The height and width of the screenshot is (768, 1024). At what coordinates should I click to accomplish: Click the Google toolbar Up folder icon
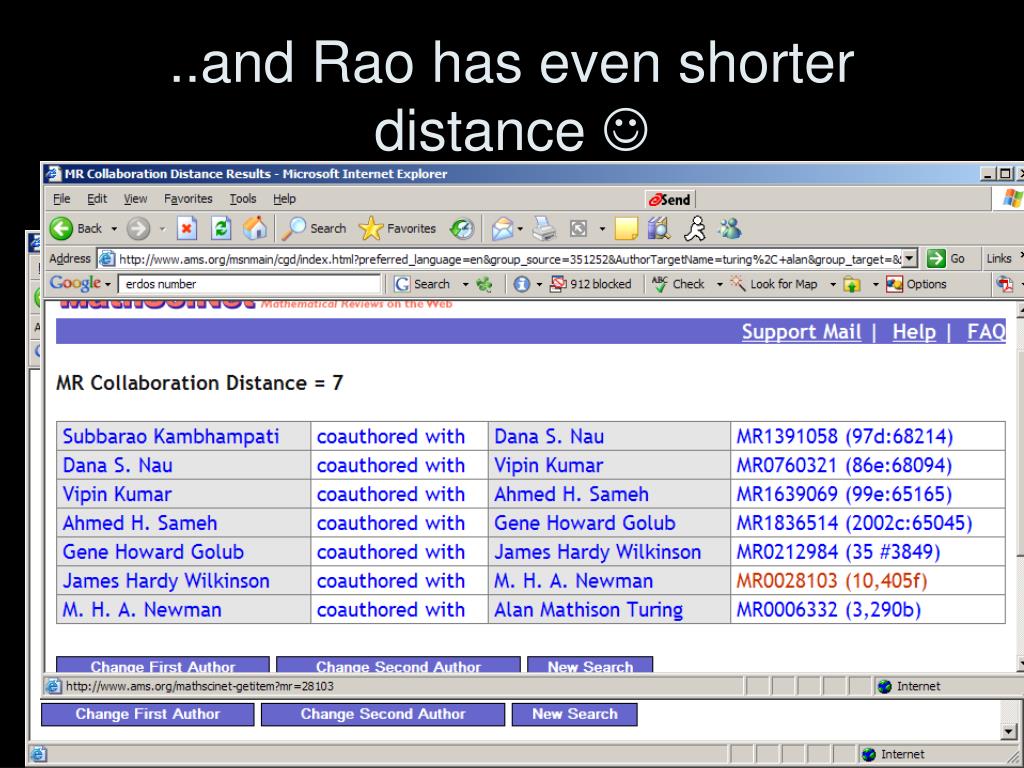tap(852, 284)
